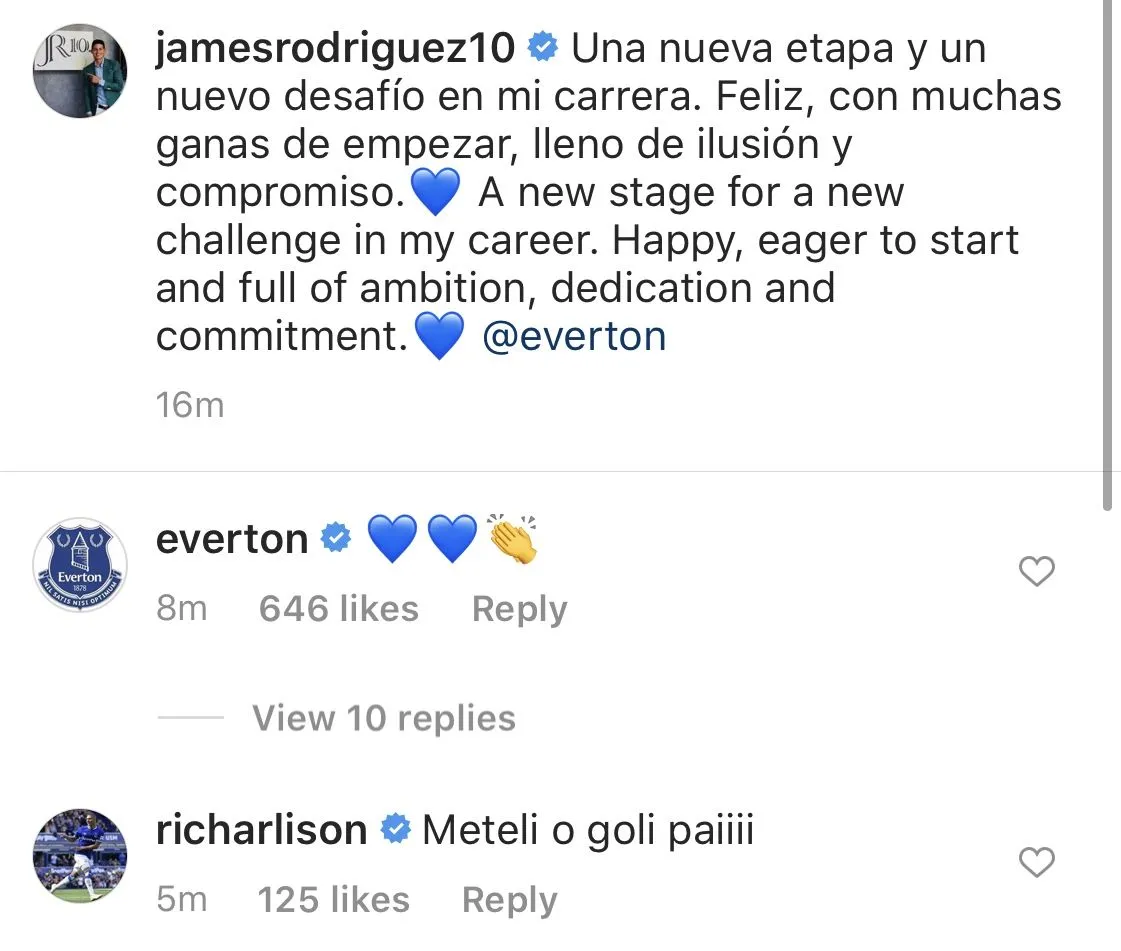Tap the Everton club crest avatar
This screenshot has height=951, width=1121.
tap(81, 565)
